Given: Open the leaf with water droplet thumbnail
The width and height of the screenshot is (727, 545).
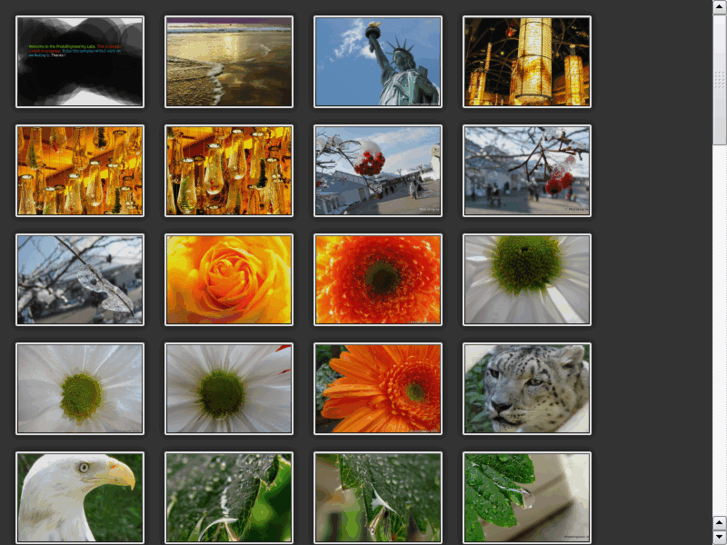Looking at the screenshot, I should click(x=527, y=498).
